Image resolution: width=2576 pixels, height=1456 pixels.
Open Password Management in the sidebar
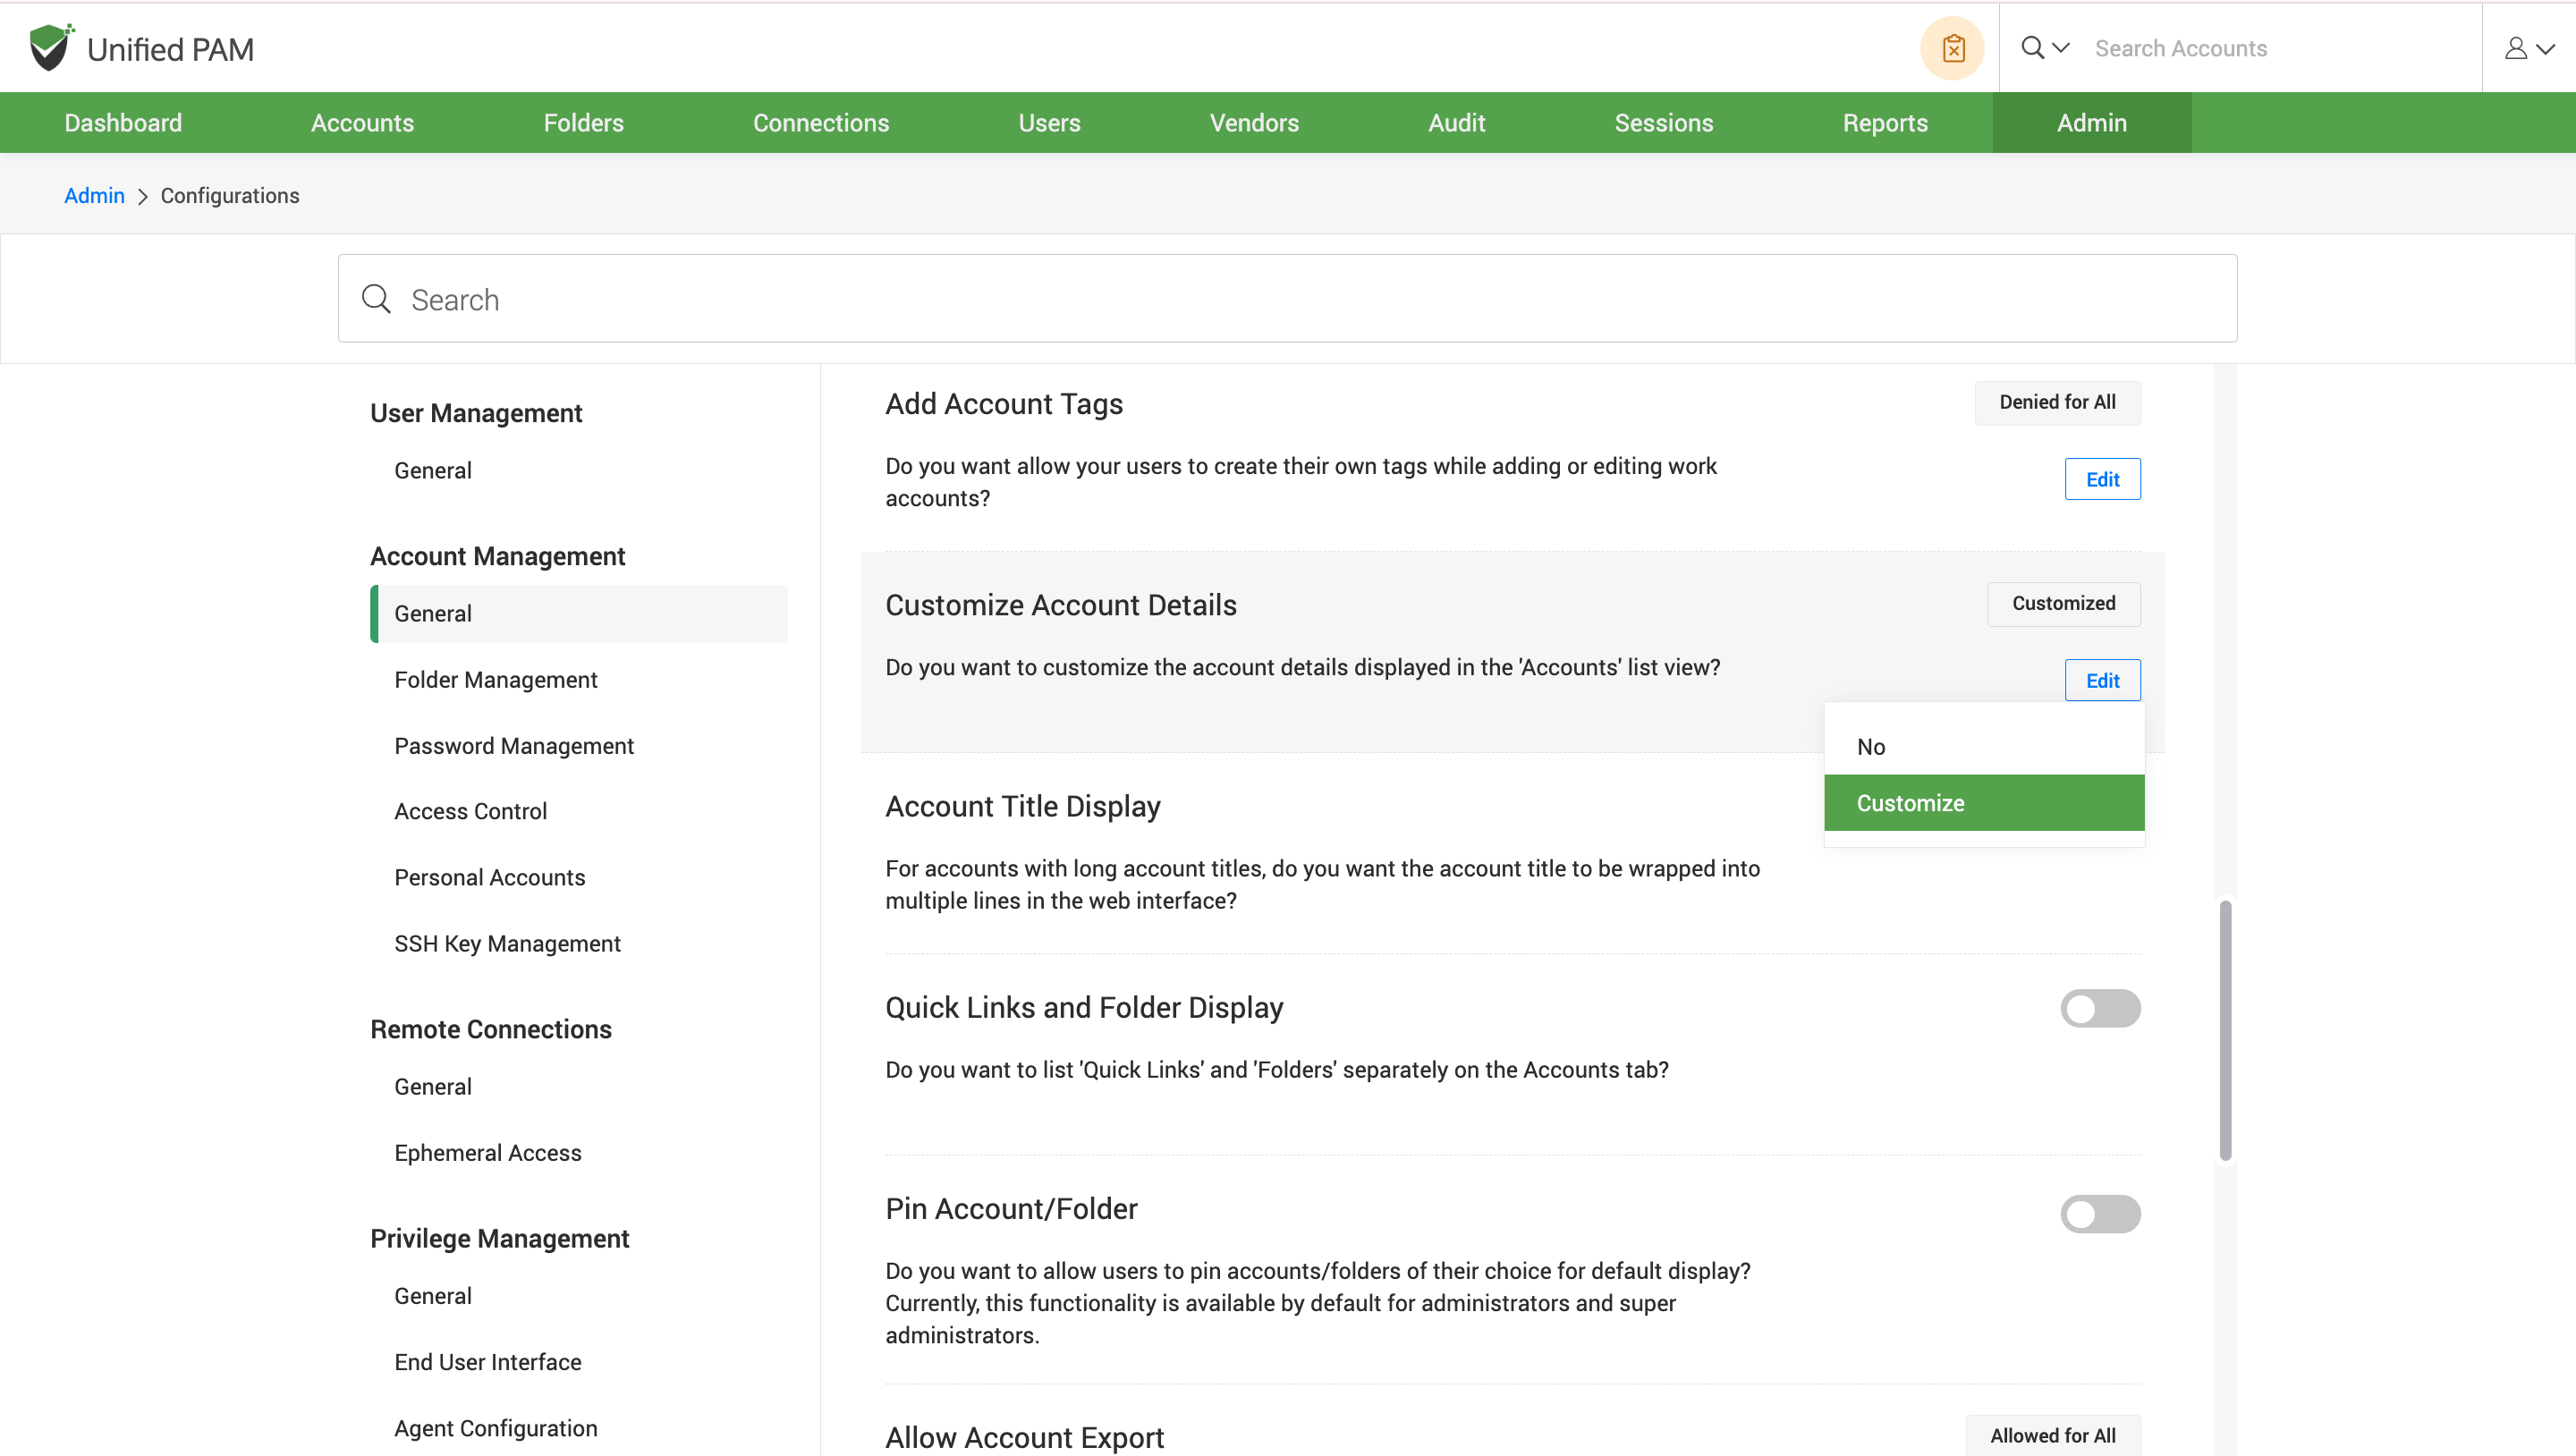[513, 746]
